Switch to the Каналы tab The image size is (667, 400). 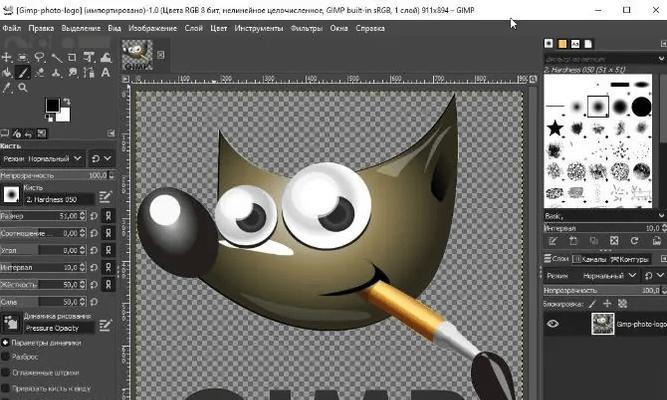(589, 259)
